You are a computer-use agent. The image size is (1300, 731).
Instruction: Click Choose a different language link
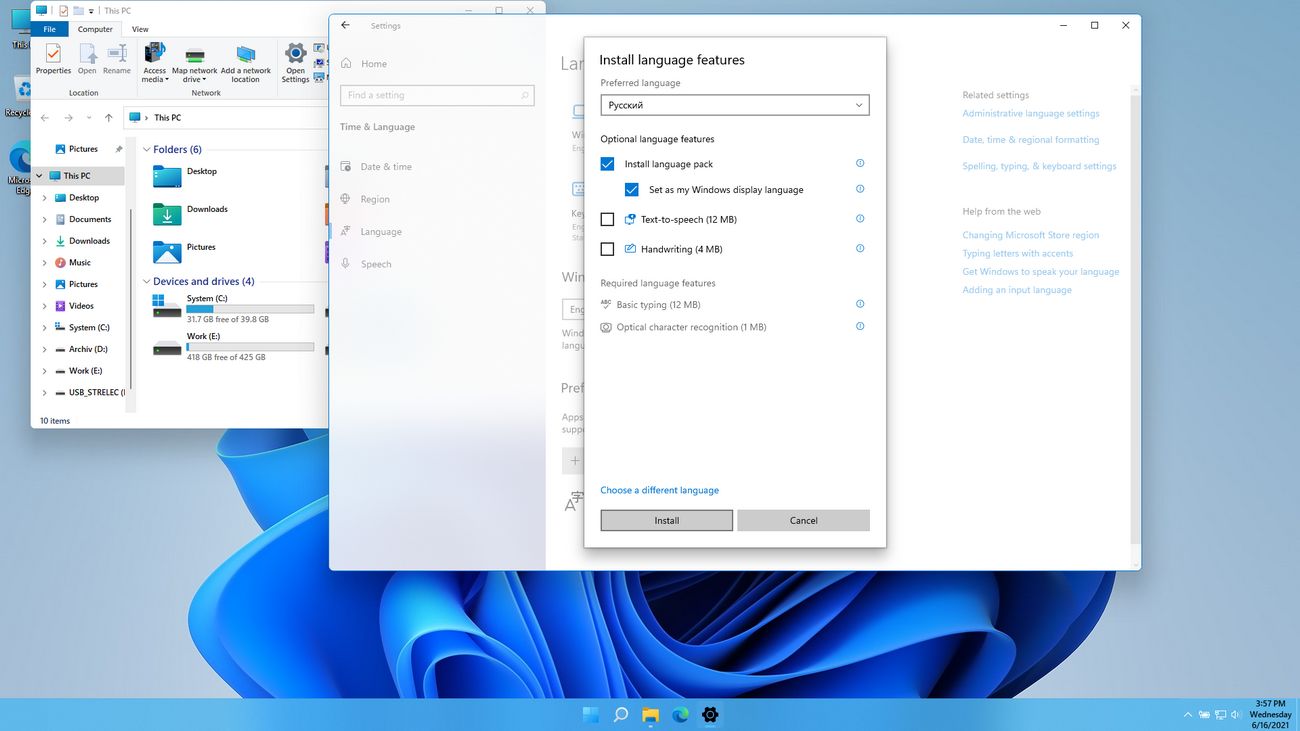tap(659, 490)
